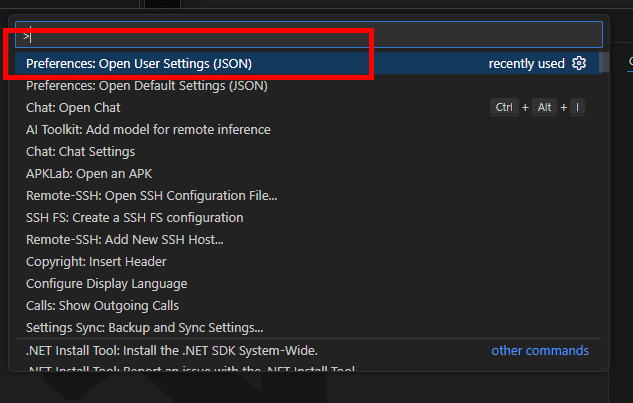Open Settings Sync: Backup and Sync Settings
The image size is (633, 403).
(144, 328)
